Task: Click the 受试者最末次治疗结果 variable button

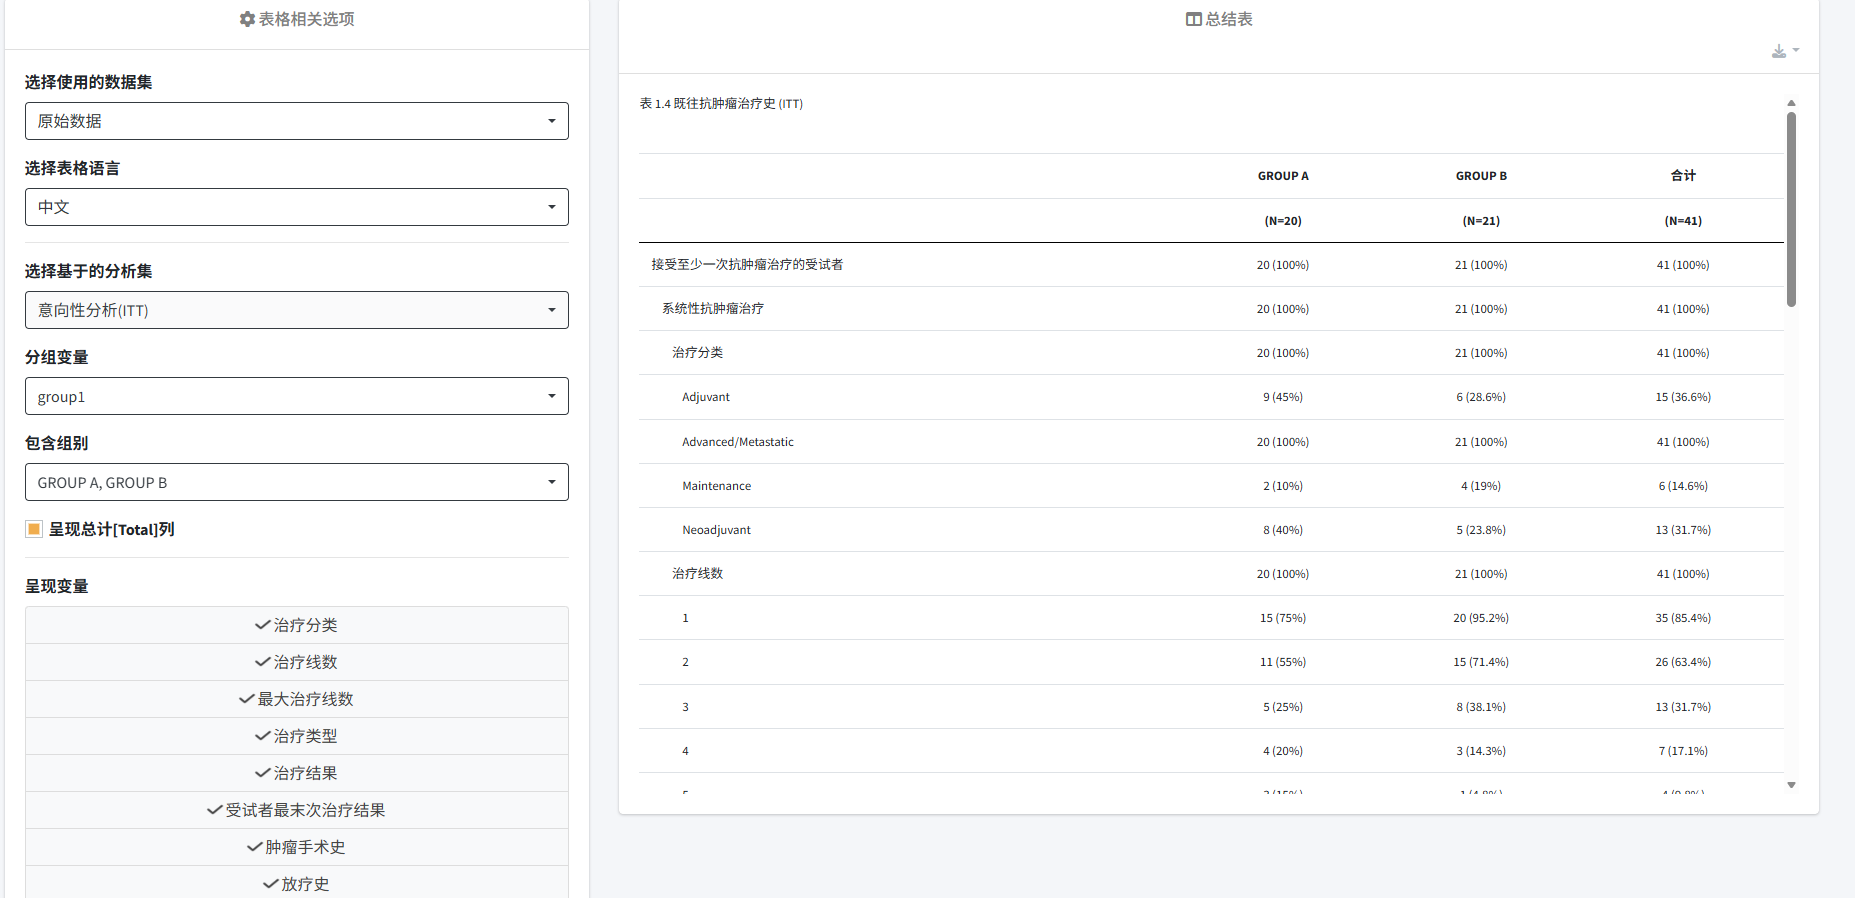Action: click(x=297, y=810)
